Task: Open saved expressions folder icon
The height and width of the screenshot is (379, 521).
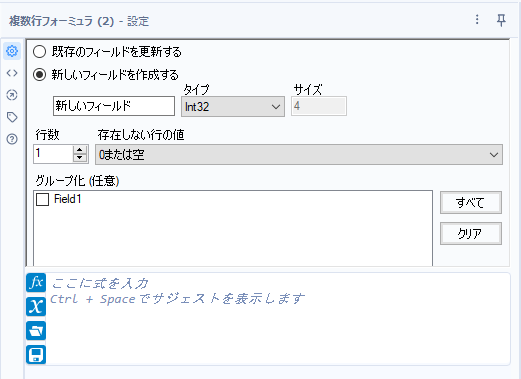Action: click(36, 330)
